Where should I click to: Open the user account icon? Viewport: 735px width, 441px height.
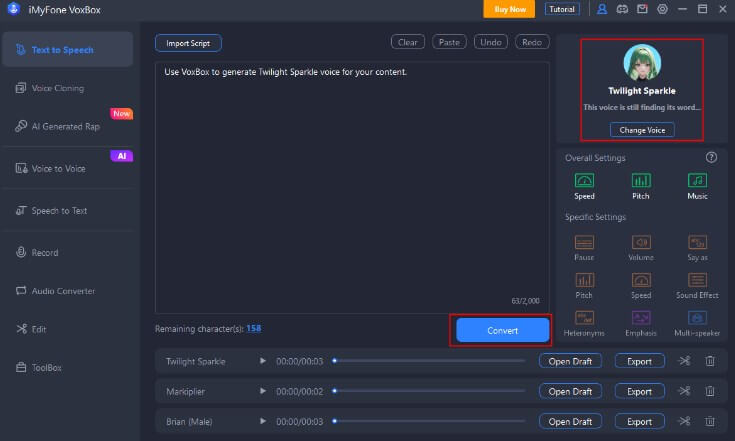pos(602,9)
